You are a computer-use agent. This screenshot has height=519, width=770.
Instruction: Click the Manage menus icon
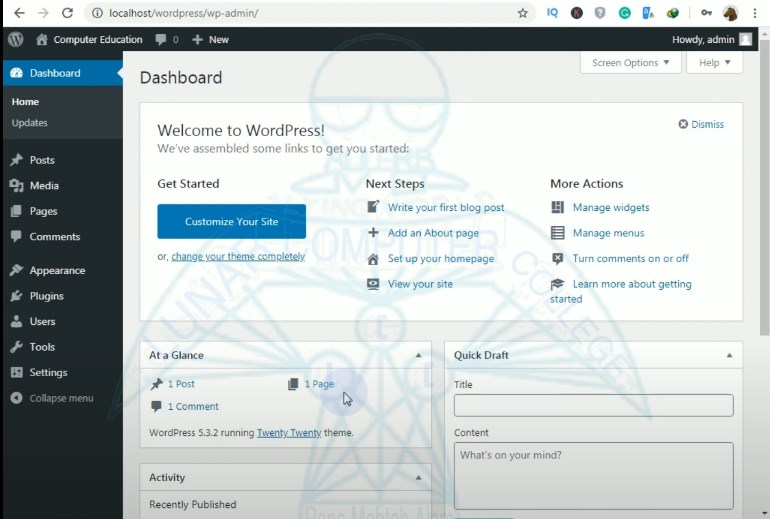point(557,233)
